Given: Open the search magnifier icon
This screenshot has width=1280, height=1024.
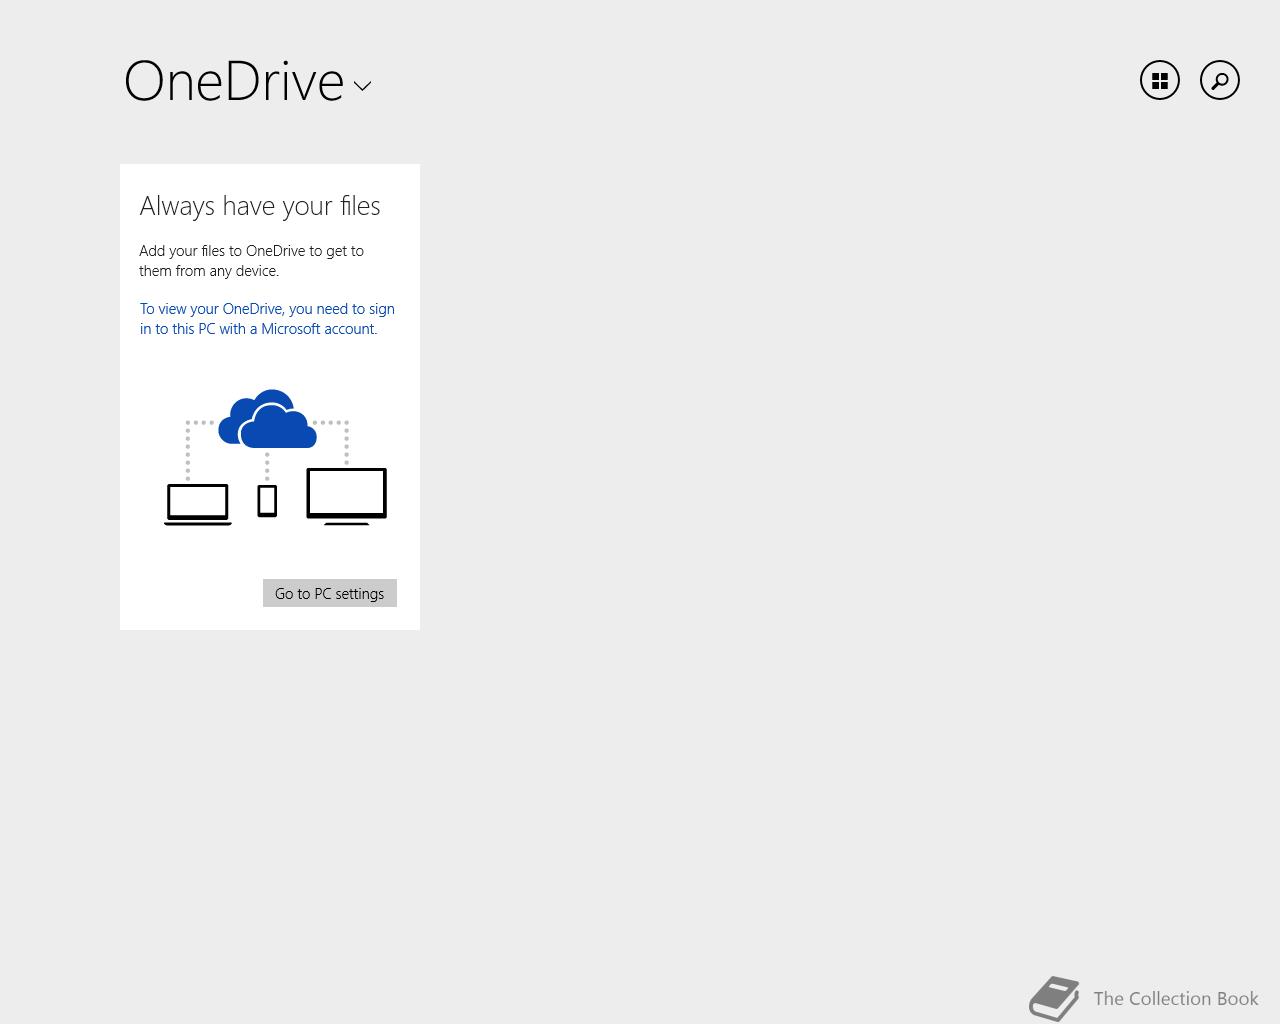Looking at the screenshot, I should (1220, 80).
